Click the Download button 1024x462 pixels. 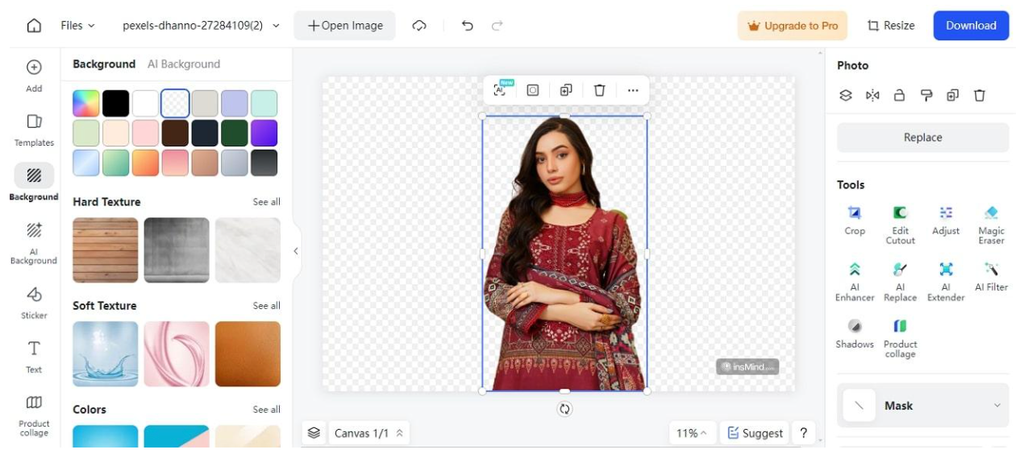pyautogui.click(x=971, y=25)
